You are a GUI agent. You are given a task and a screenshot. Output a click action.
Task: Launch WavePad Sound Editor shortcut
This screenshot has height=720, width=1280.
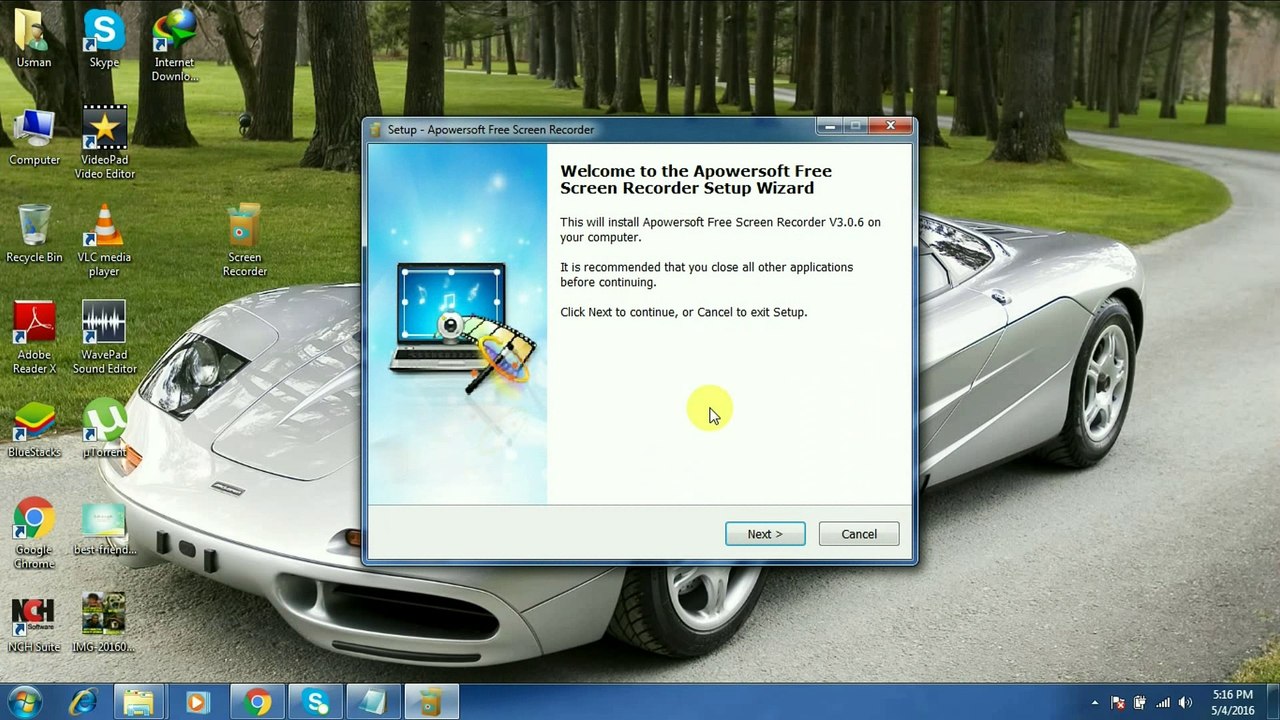[104, 338]
